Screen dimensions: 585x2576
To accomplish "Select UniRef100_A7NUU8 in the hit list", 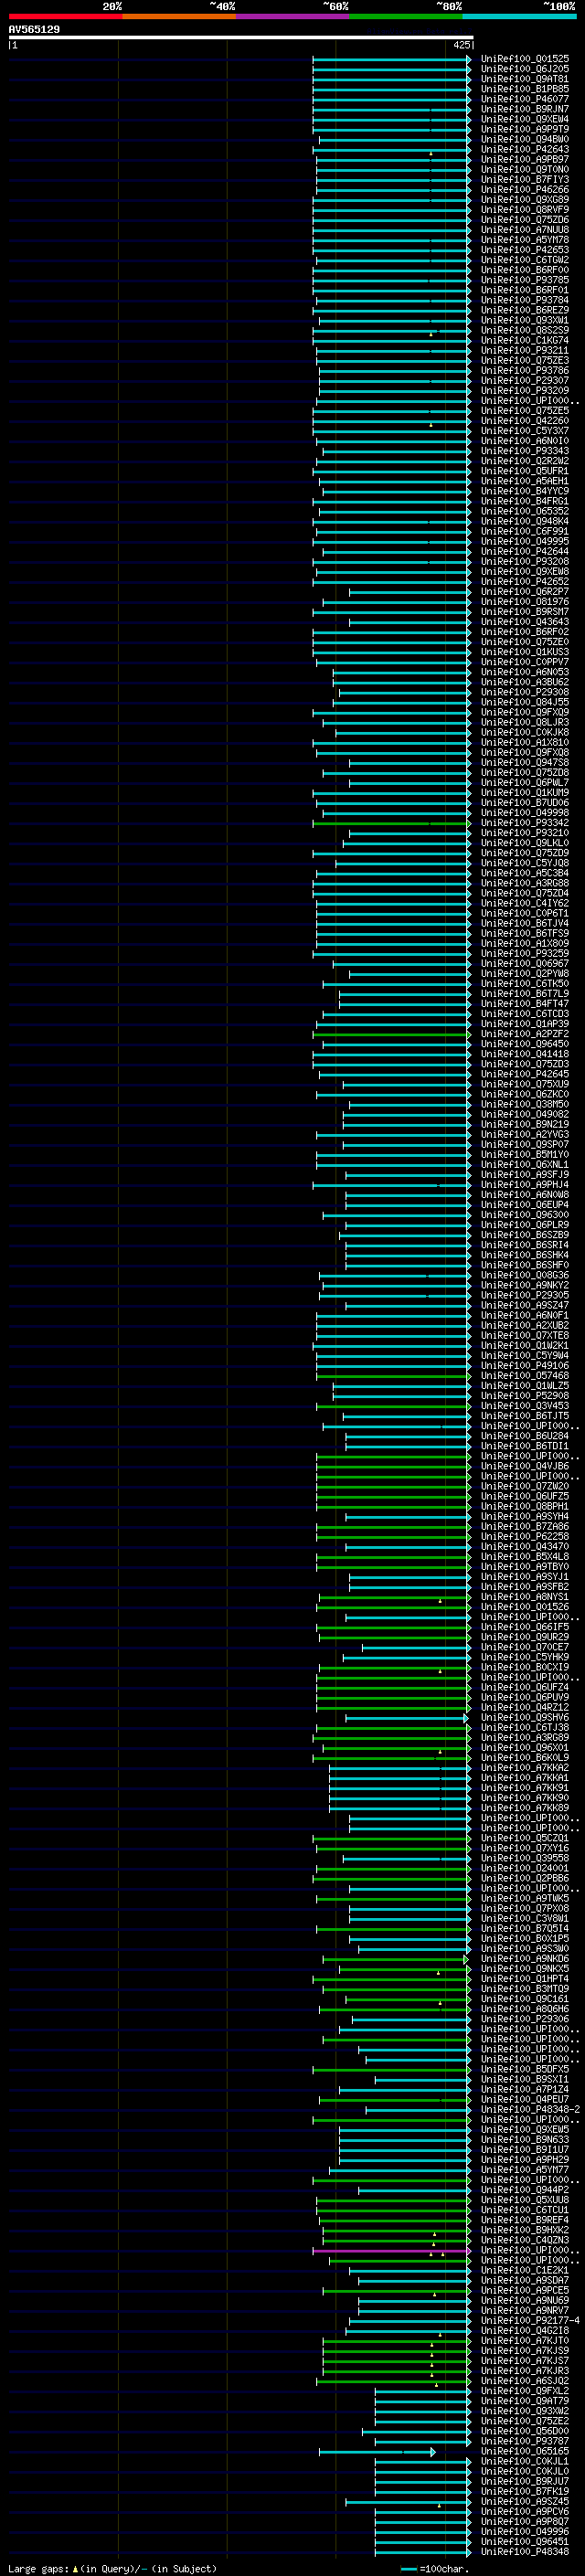I will pos(525,230).
